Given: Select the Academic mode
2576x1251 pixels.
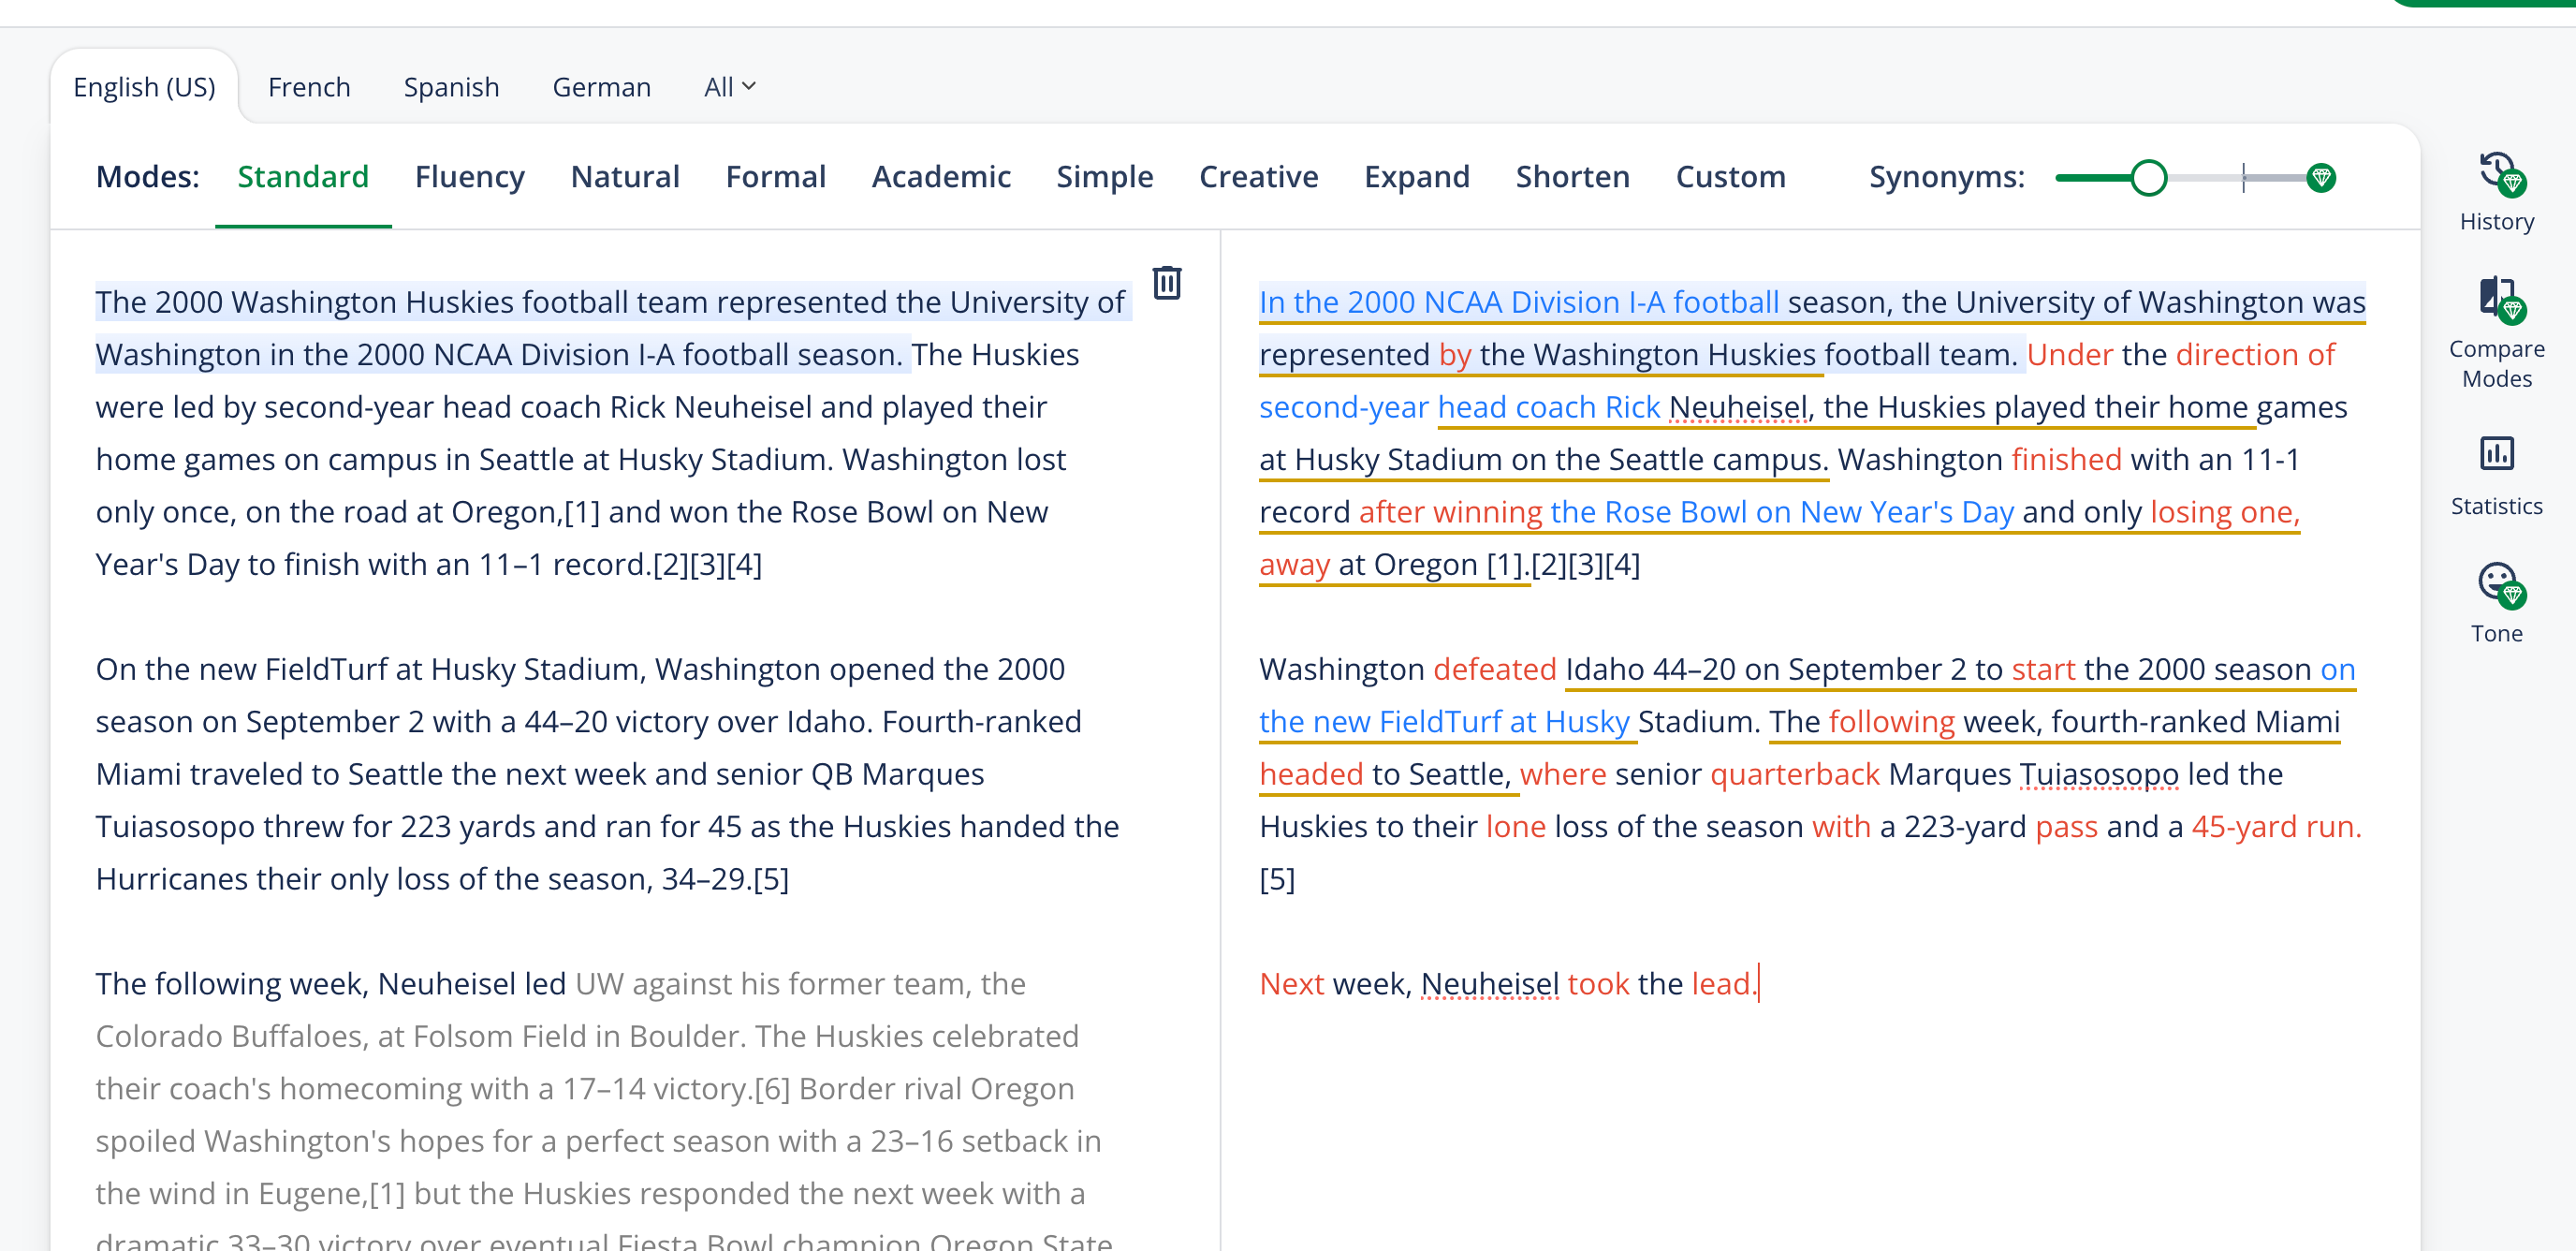Looking at the screenshot, I should [x=940, y=177].
